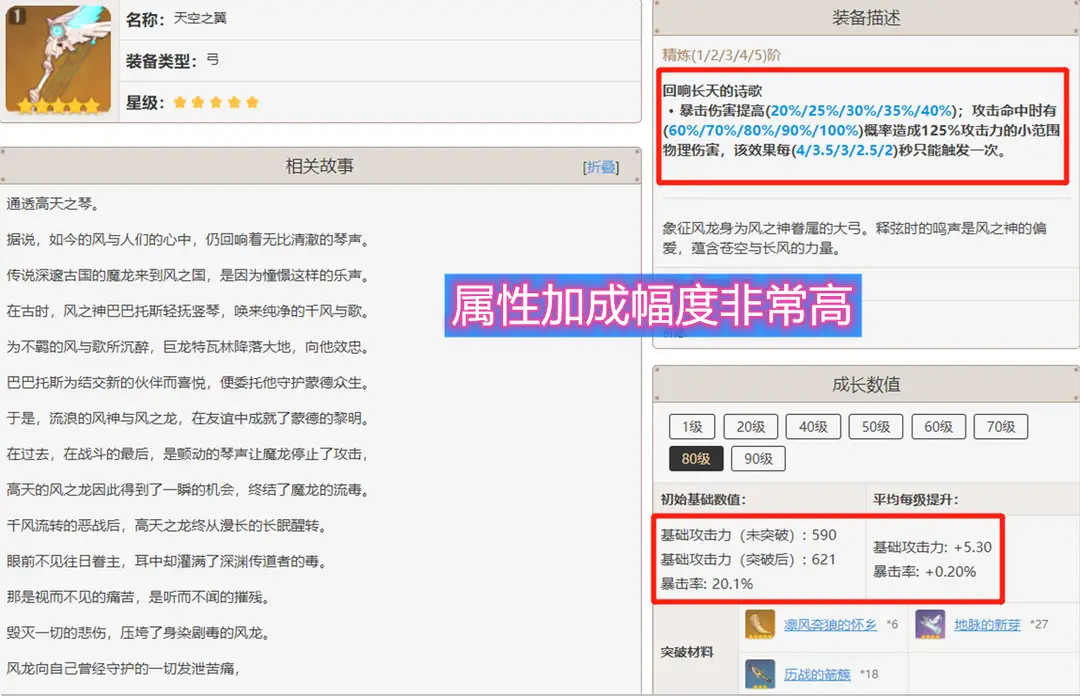Switch to the 40级 level tab

(813, 427)
